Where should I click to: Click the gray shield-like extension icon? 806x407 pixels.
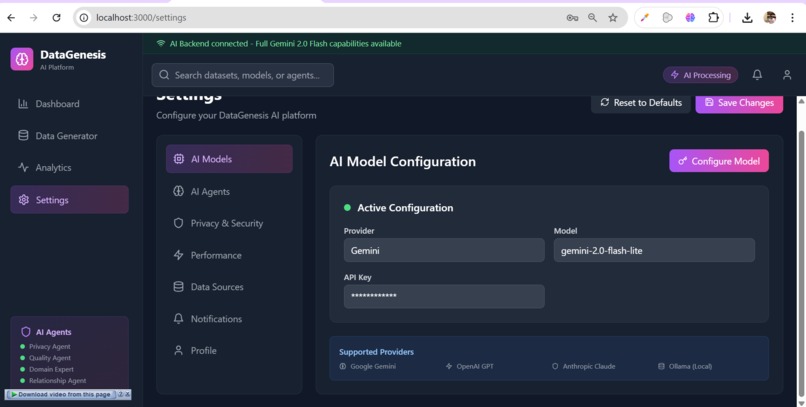(x=667, y=17)
